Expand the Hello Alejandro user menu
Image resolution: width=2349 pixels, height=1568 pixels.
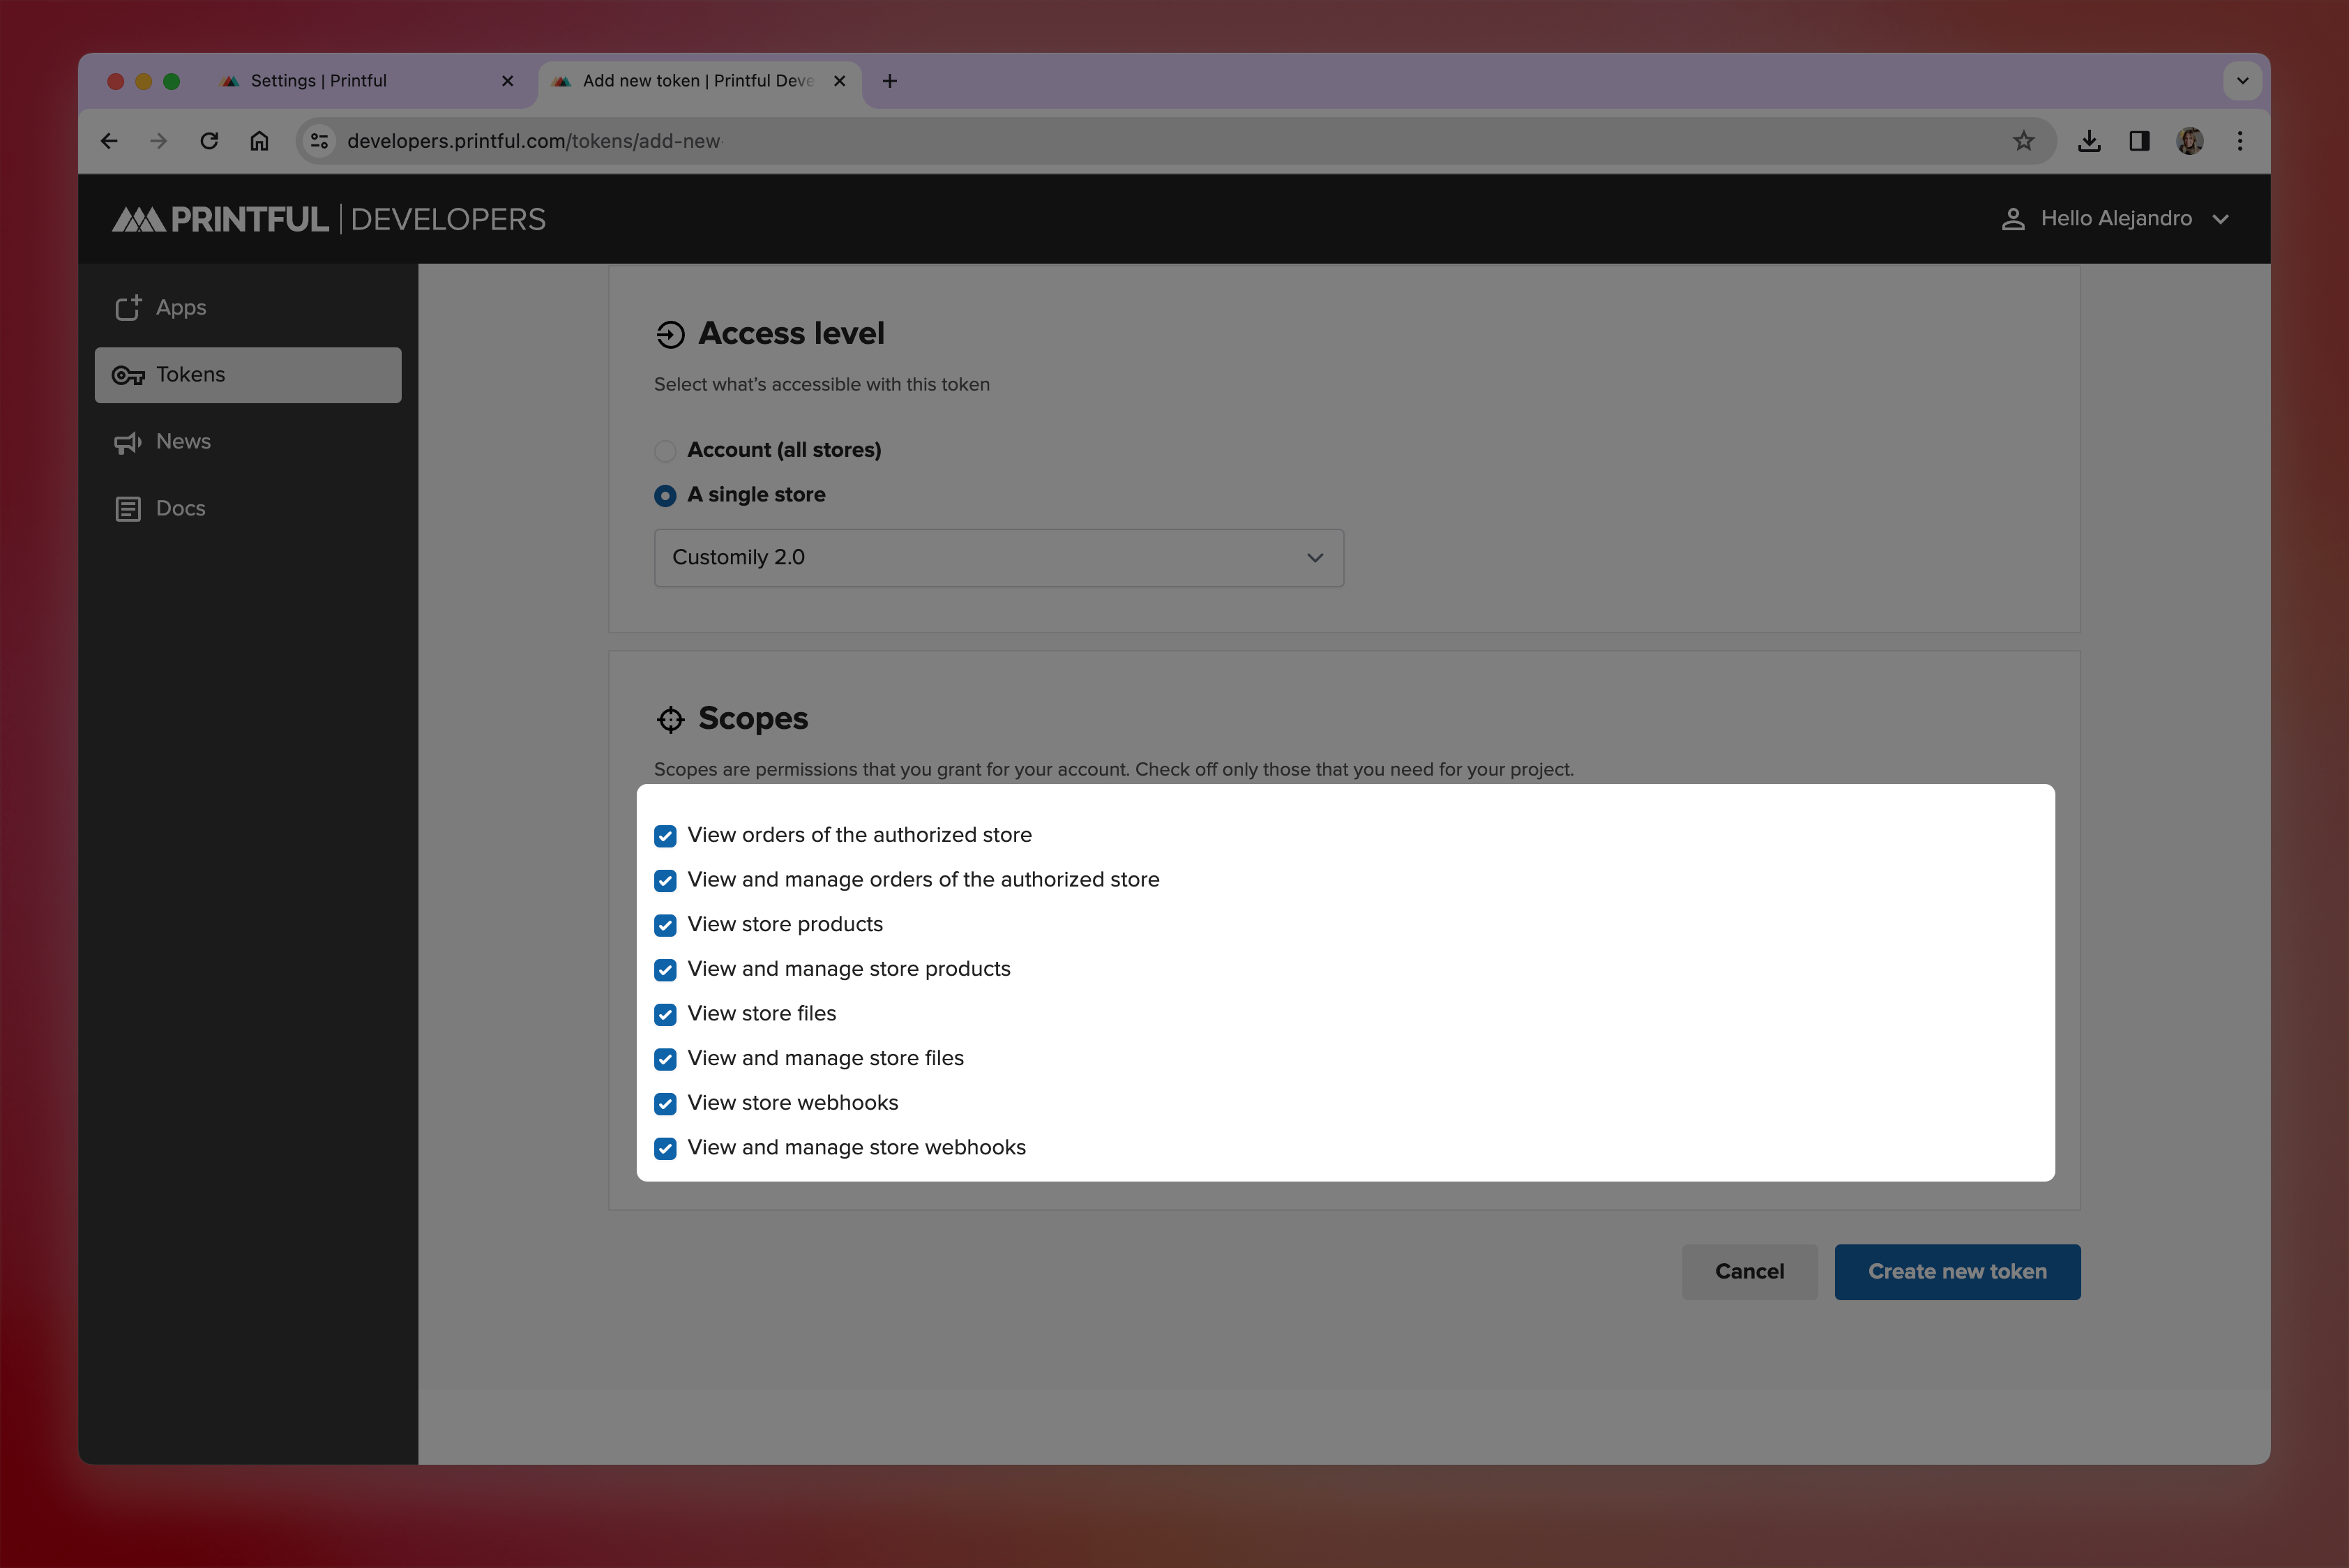click(2116, 219)
